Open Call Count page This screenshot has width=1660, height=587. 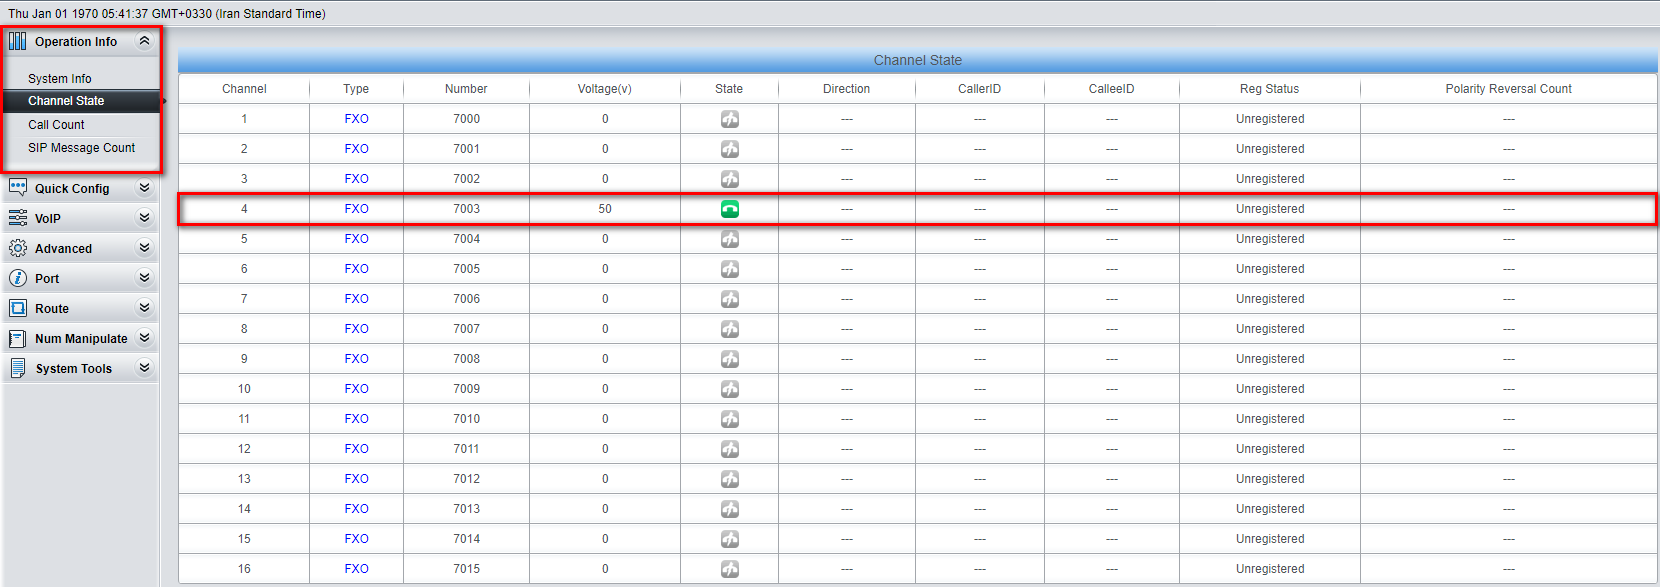[56, 125]
